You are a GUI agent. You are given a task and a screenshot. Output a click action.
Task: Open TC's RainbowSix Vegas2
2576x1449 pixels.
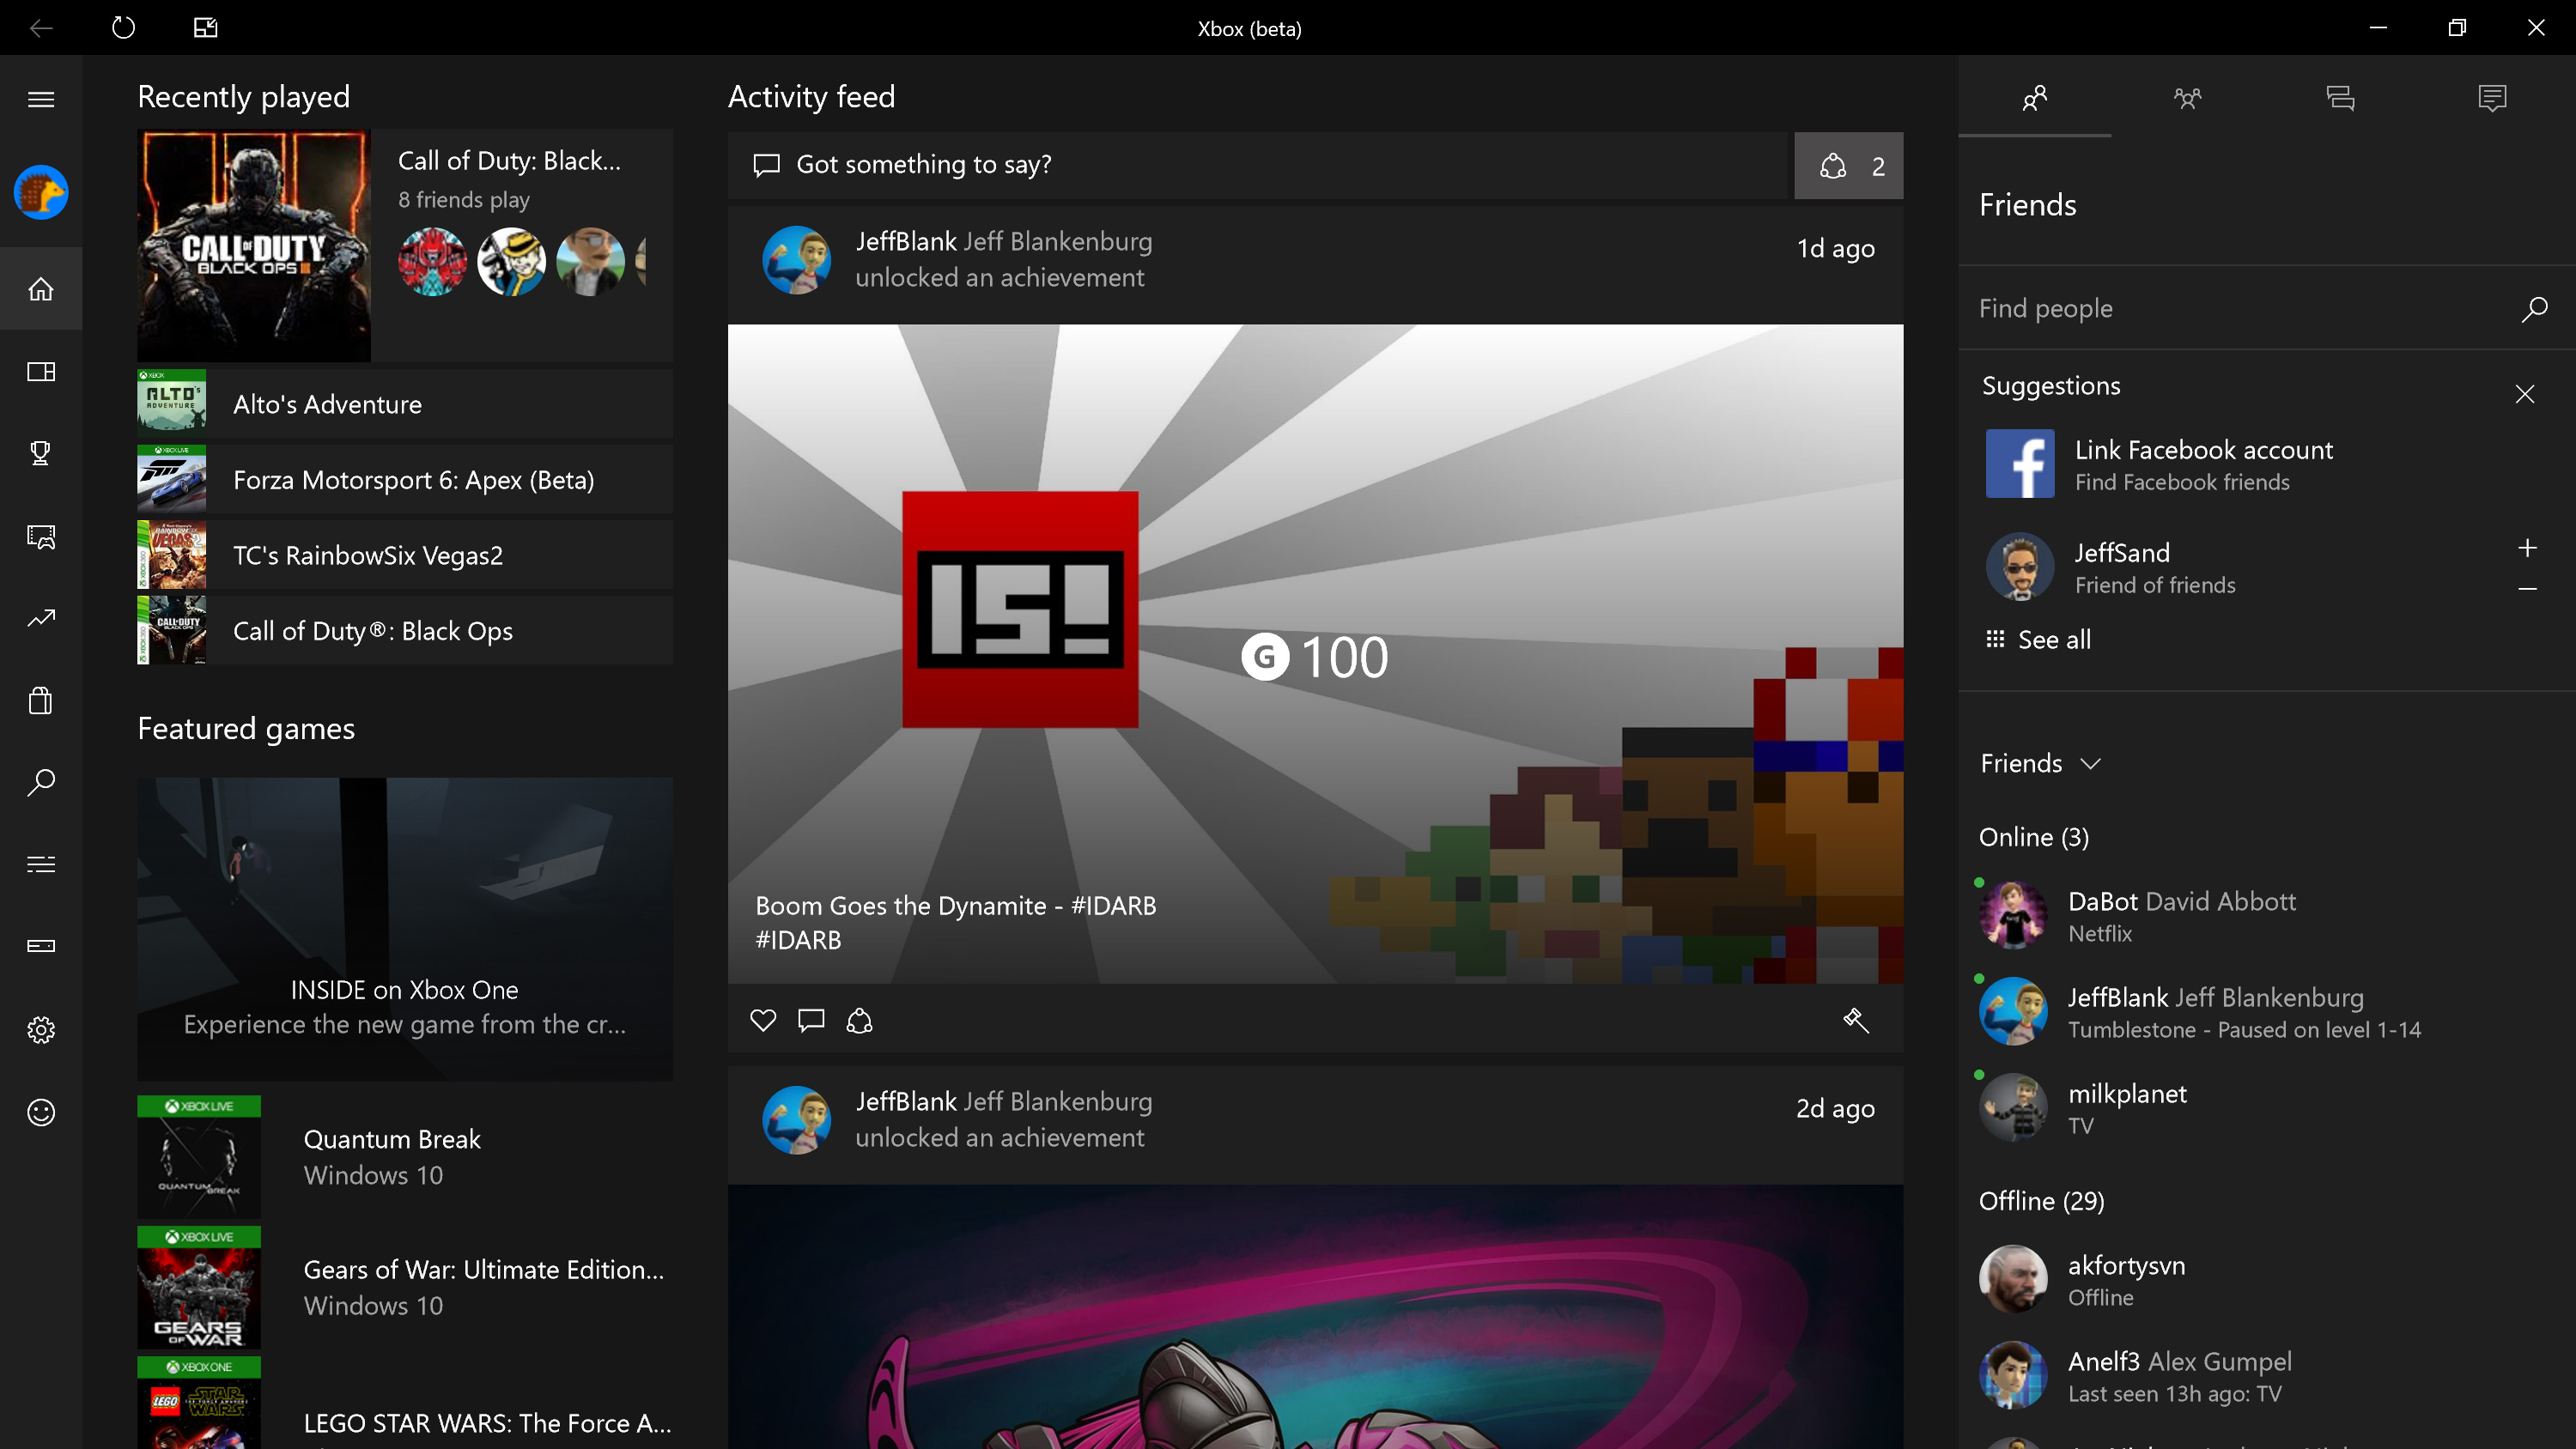click(x=405, y=555)
